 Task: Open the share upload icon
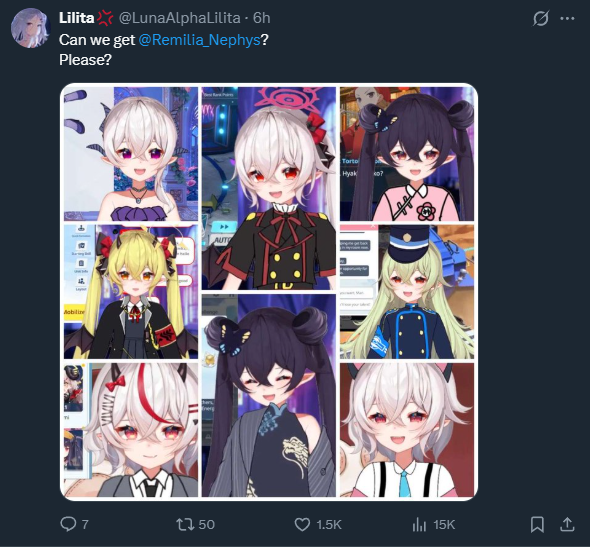(x=567, y=524)
